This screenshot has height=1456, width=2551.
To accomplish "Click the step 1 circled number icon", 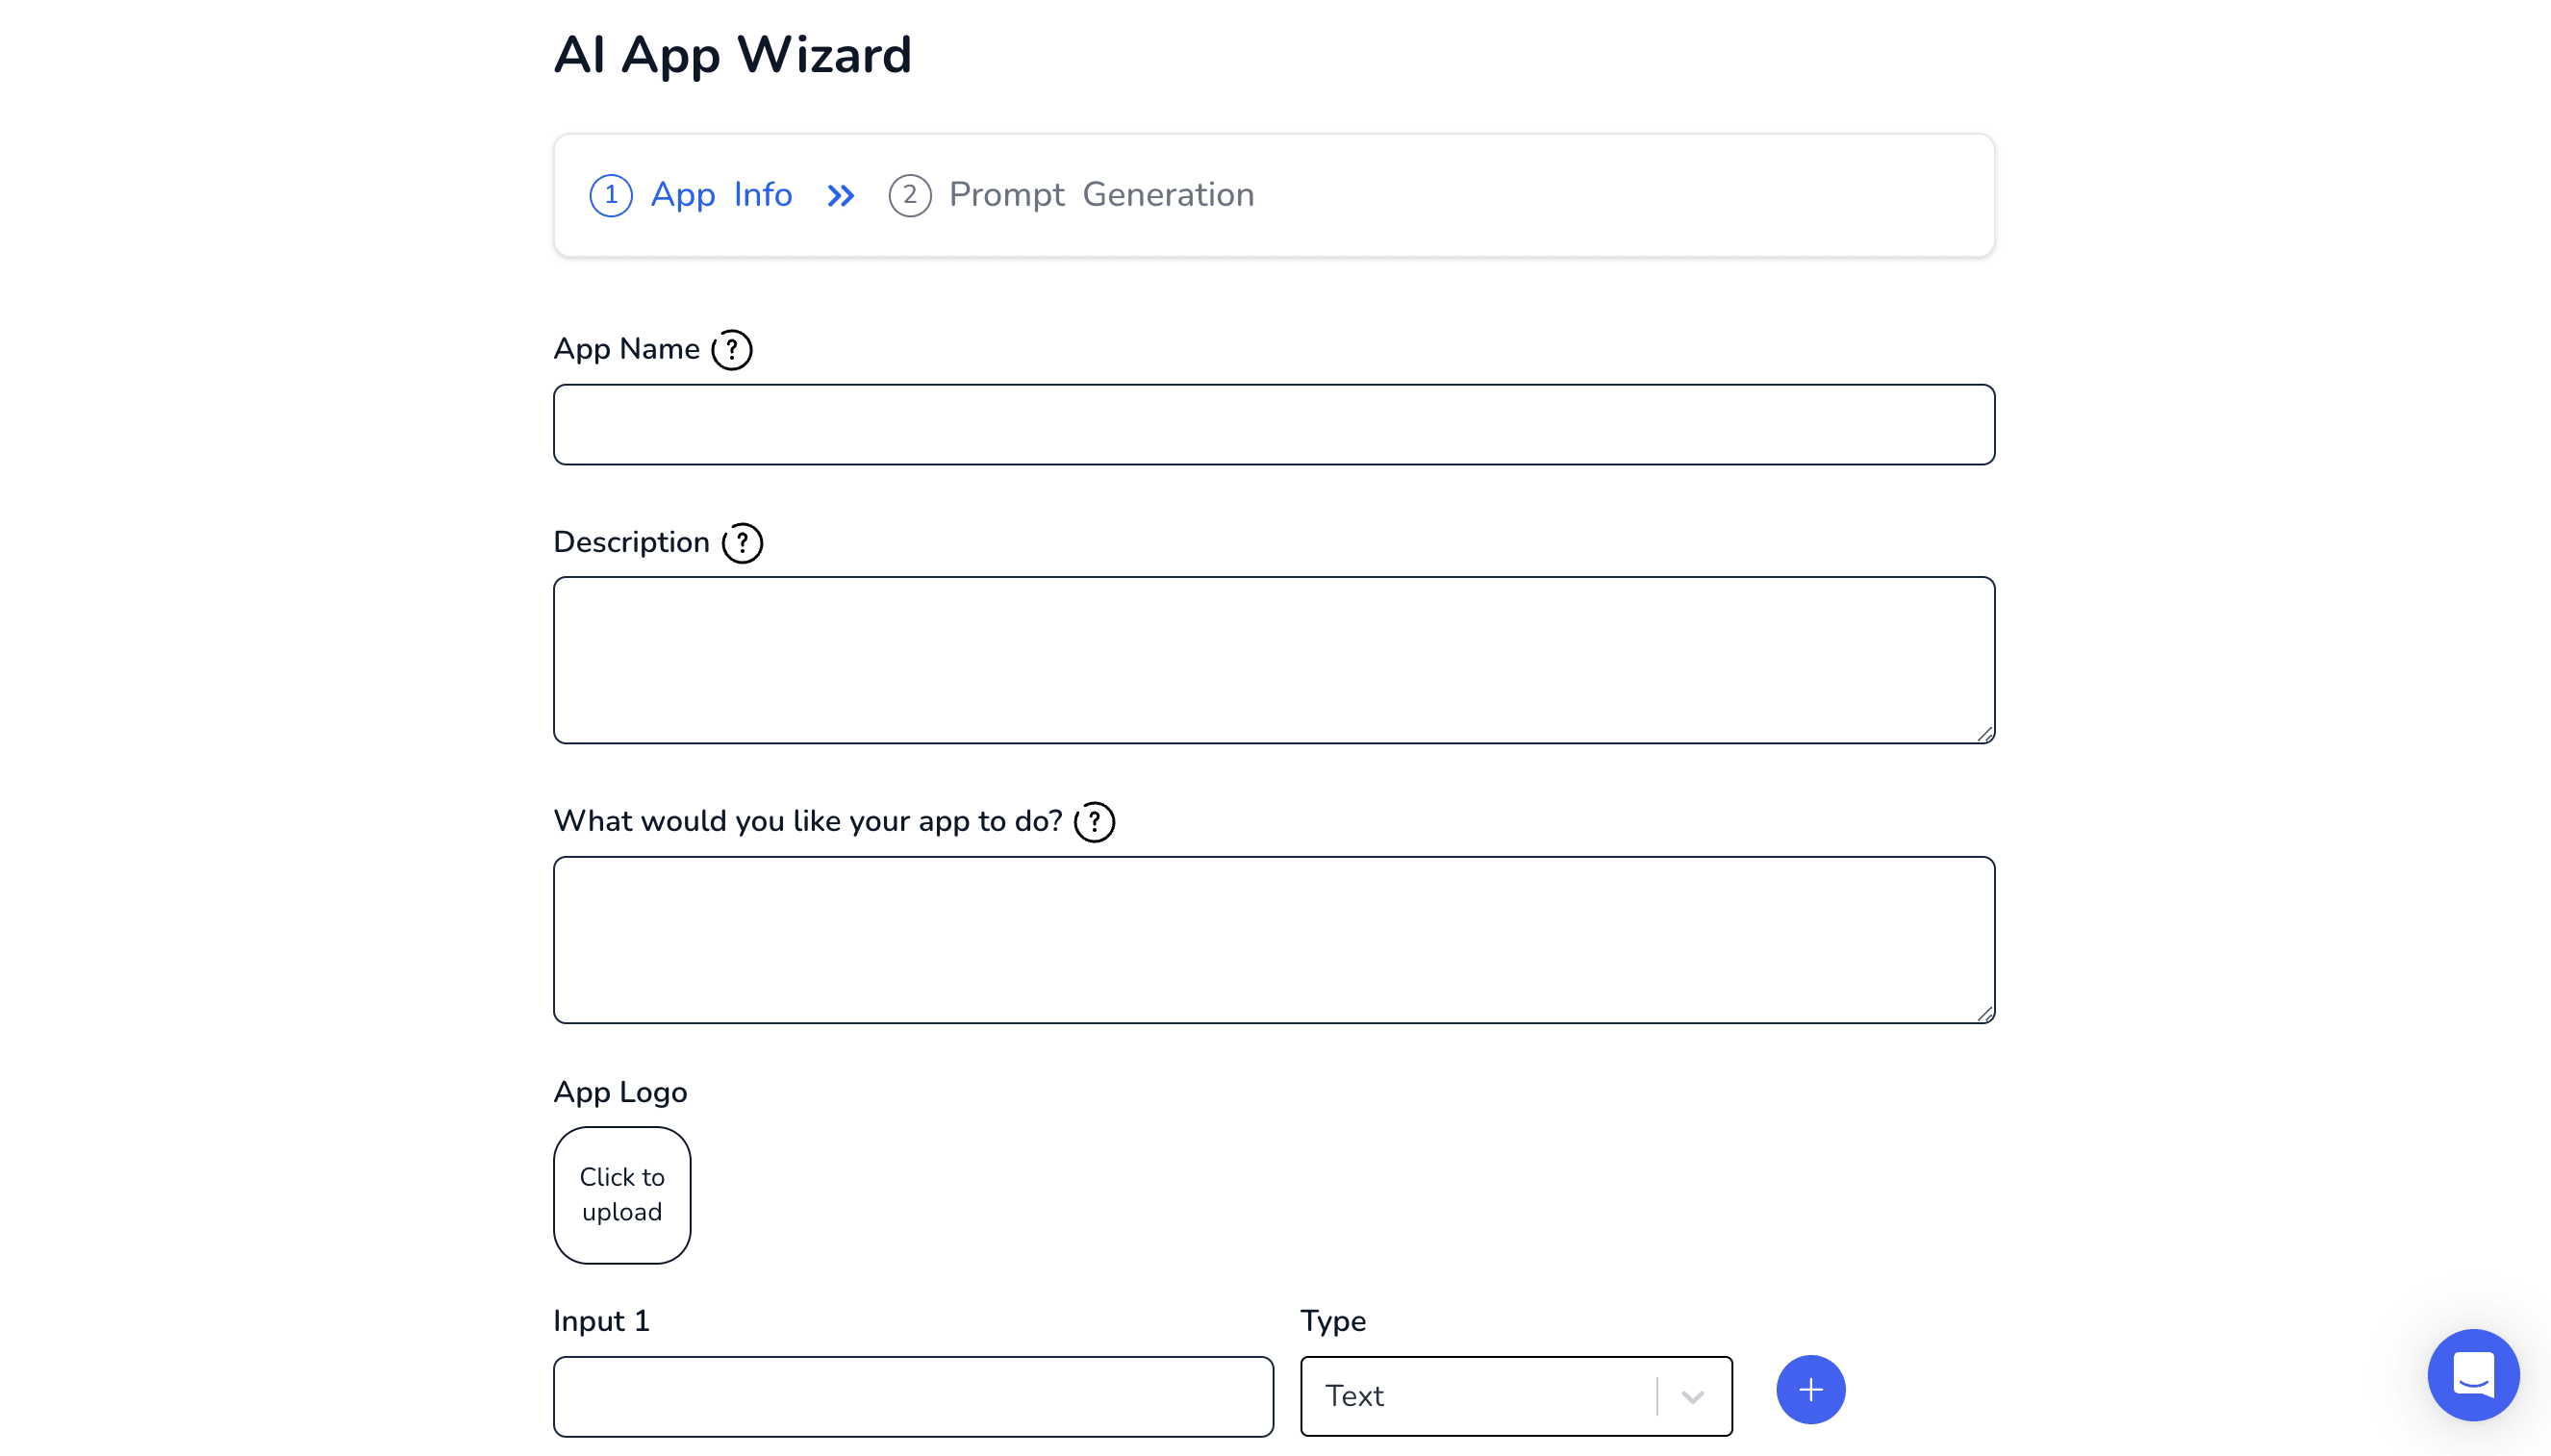I will pos(611,195).
